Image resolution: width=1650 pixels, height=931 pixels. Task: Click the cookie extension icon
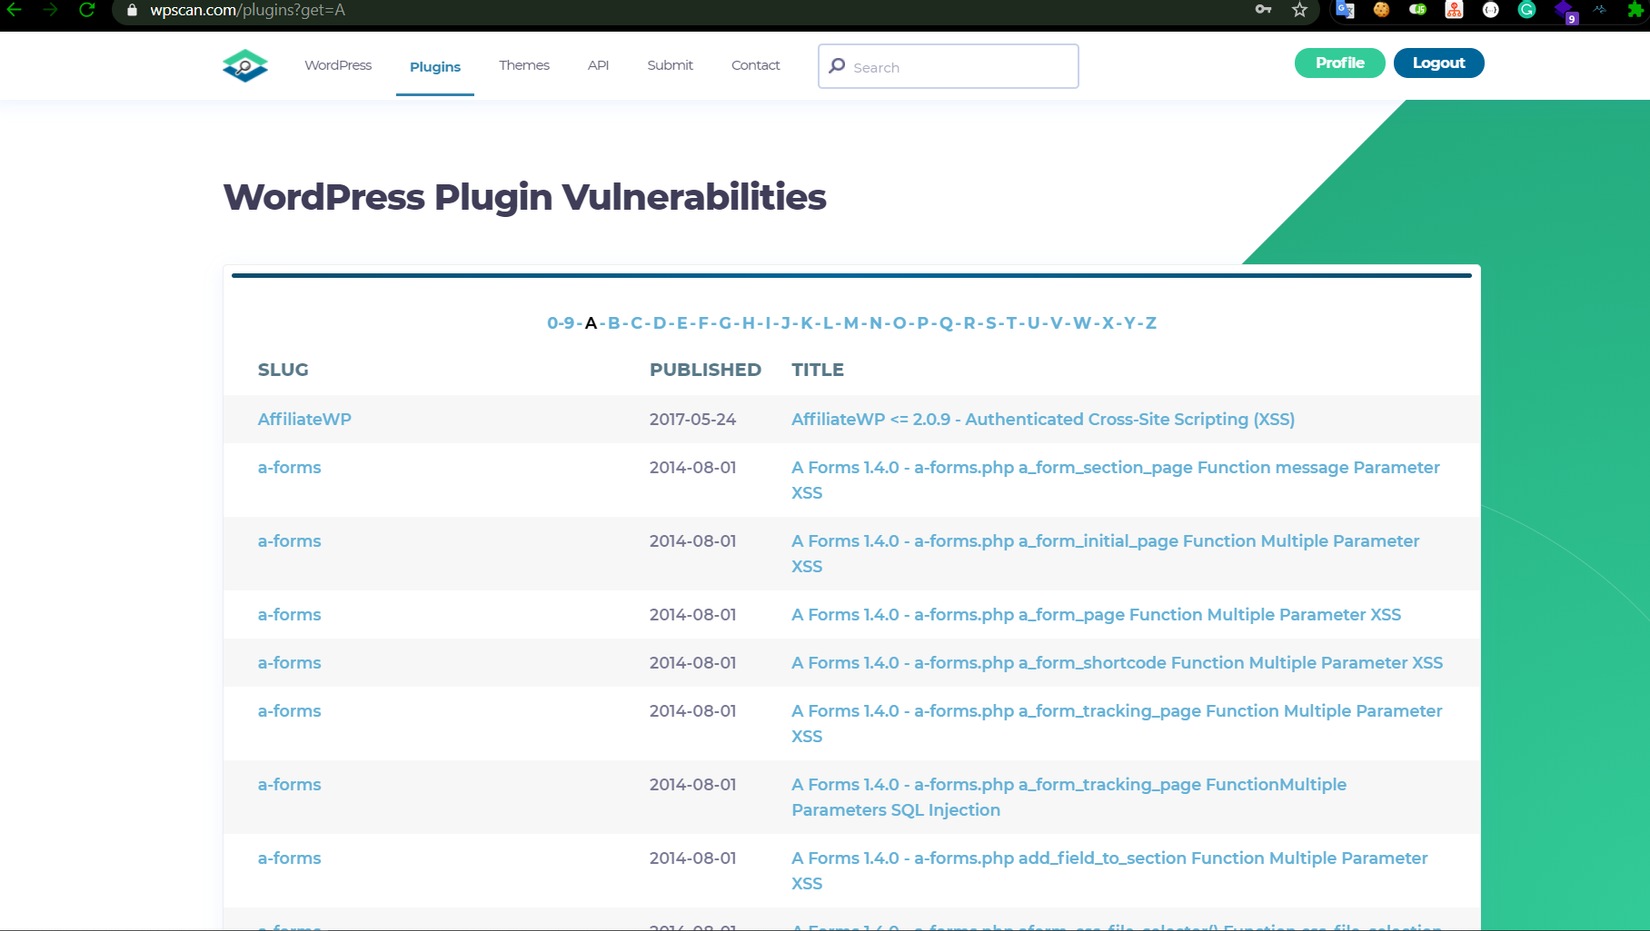1381,10
